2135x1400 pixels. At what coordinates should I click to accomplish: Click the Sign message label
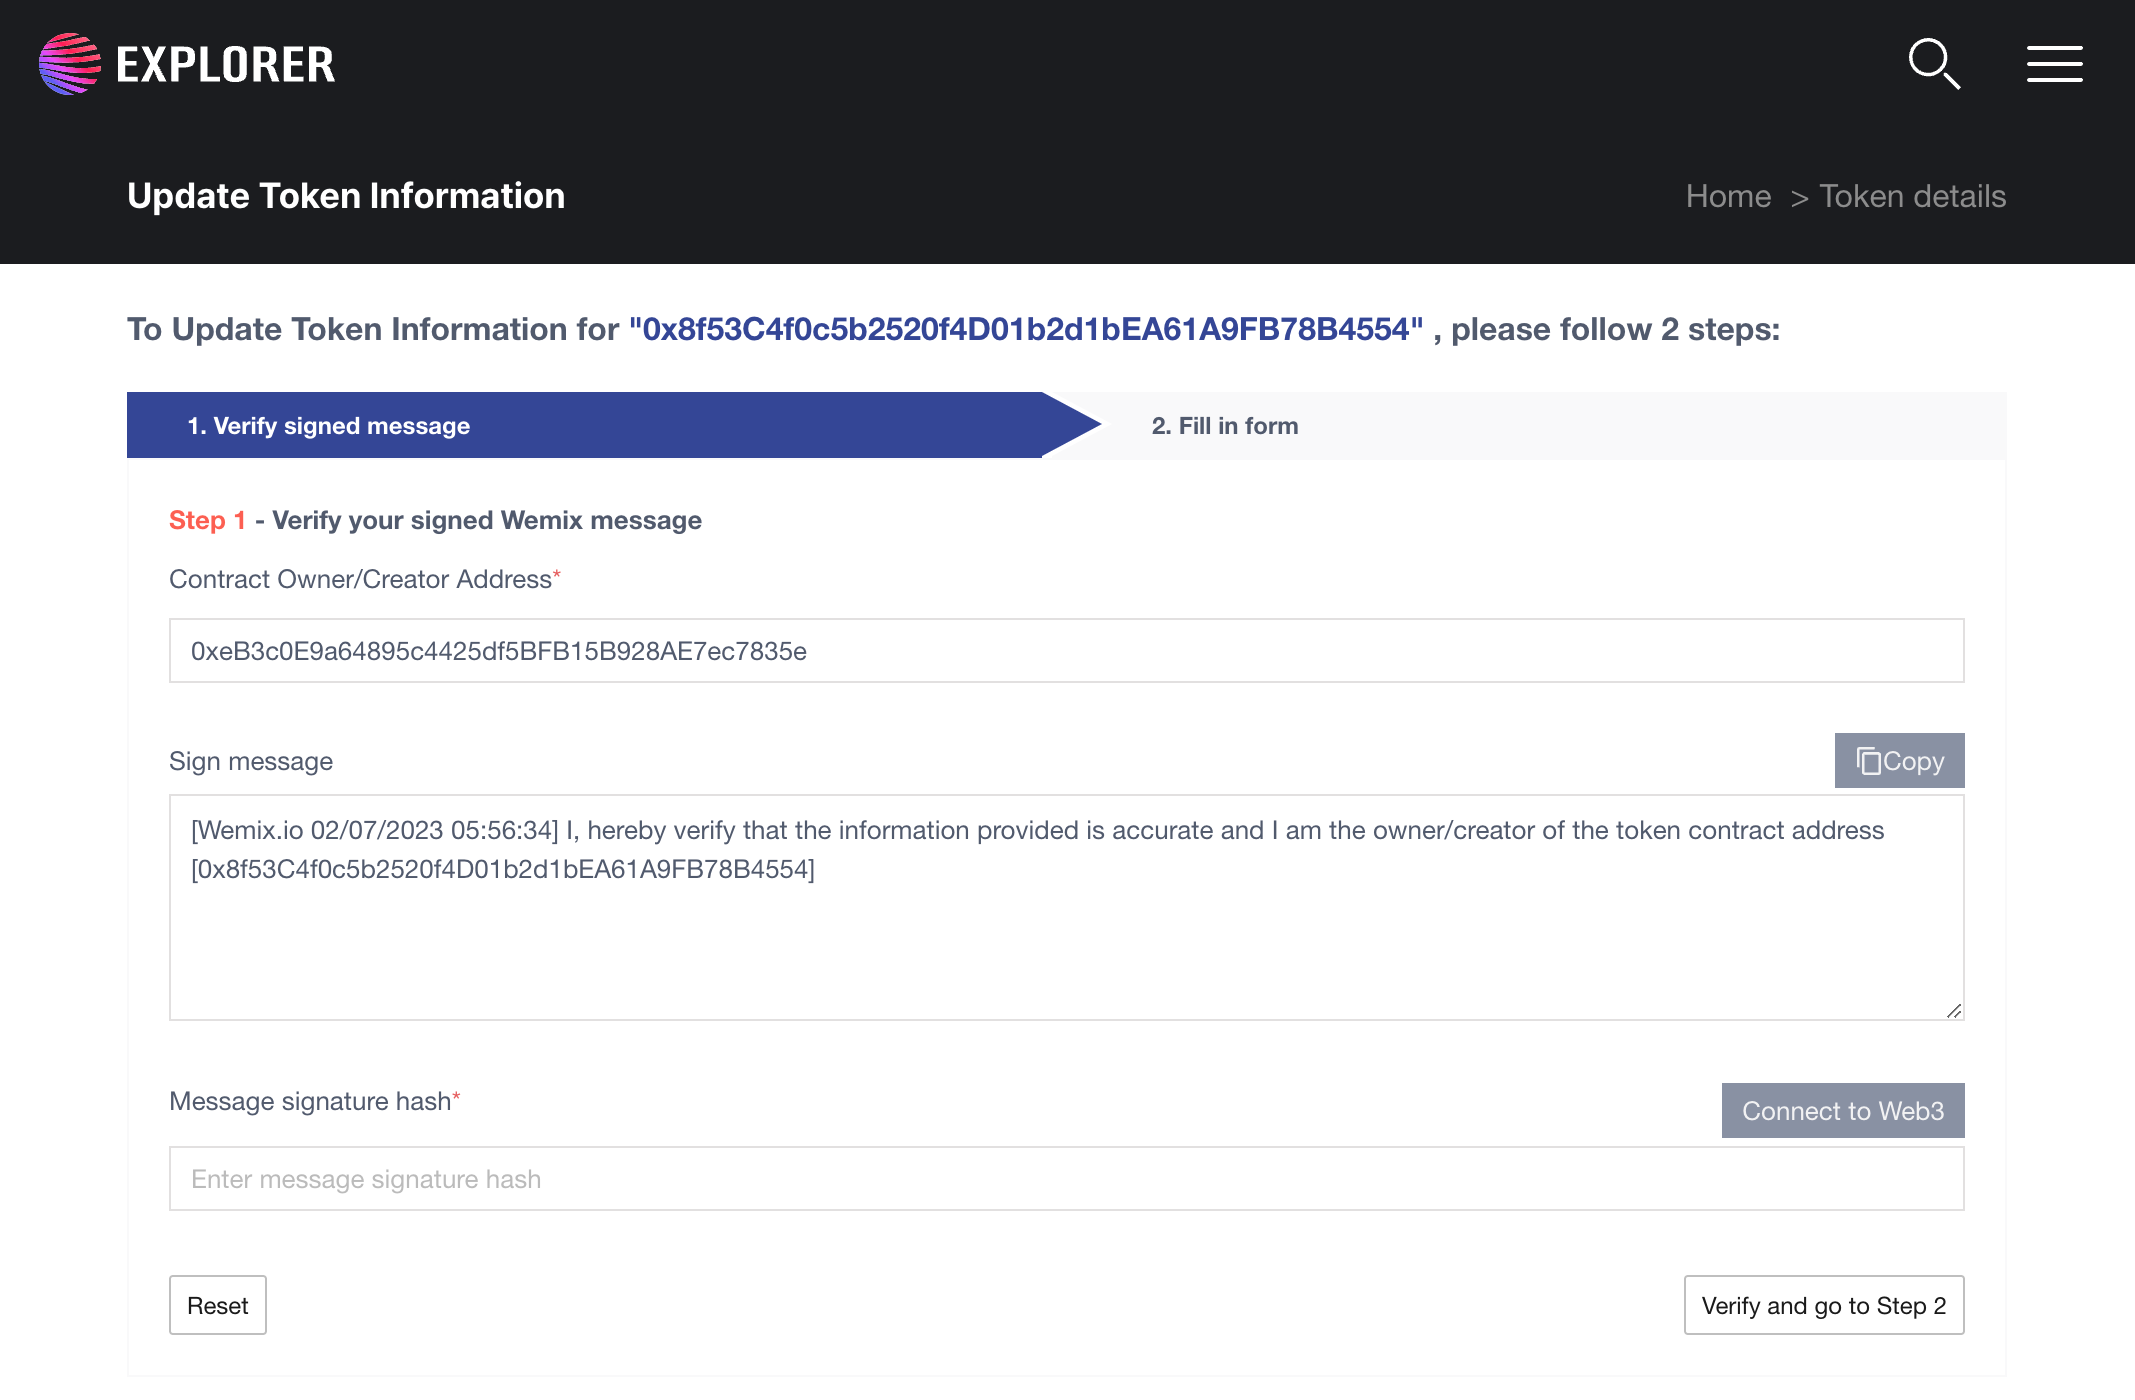click(x=251, y=761)
